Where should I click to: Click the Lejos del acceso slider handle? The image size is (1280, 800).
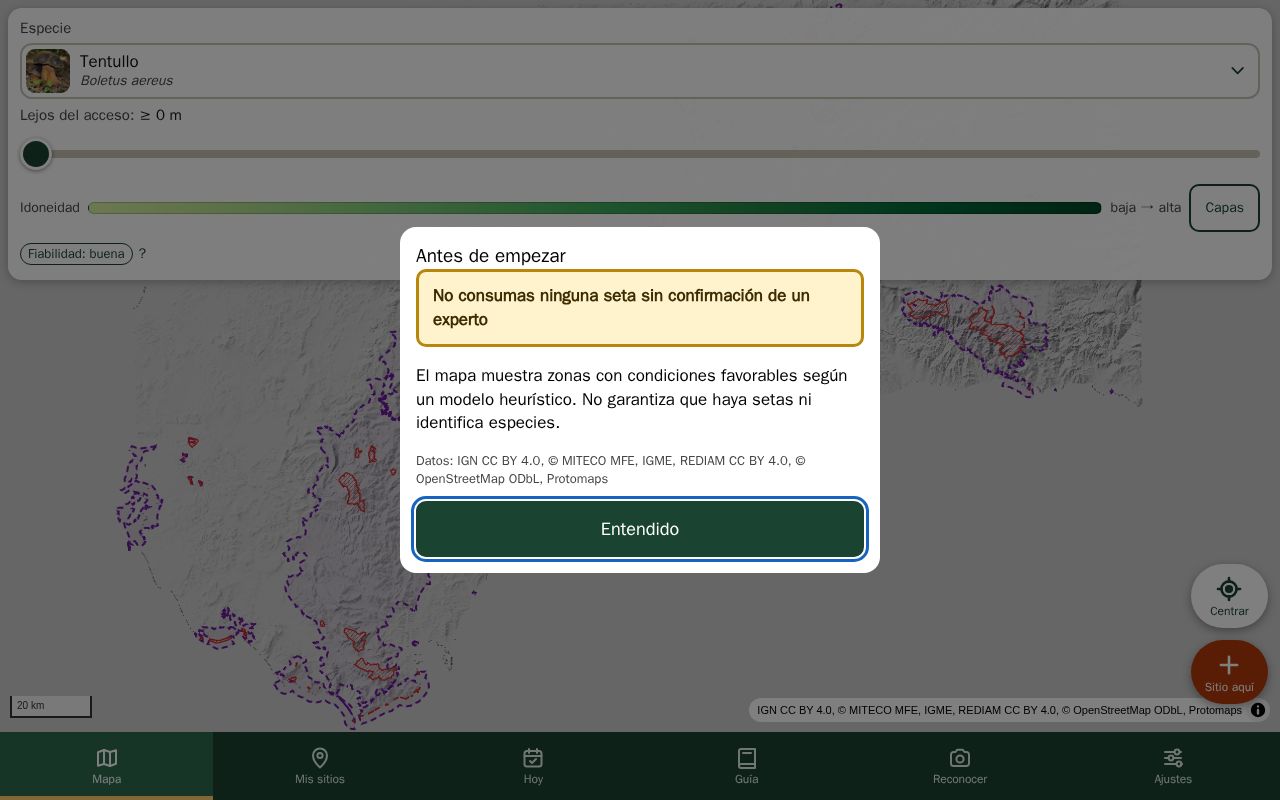[36, 154]
